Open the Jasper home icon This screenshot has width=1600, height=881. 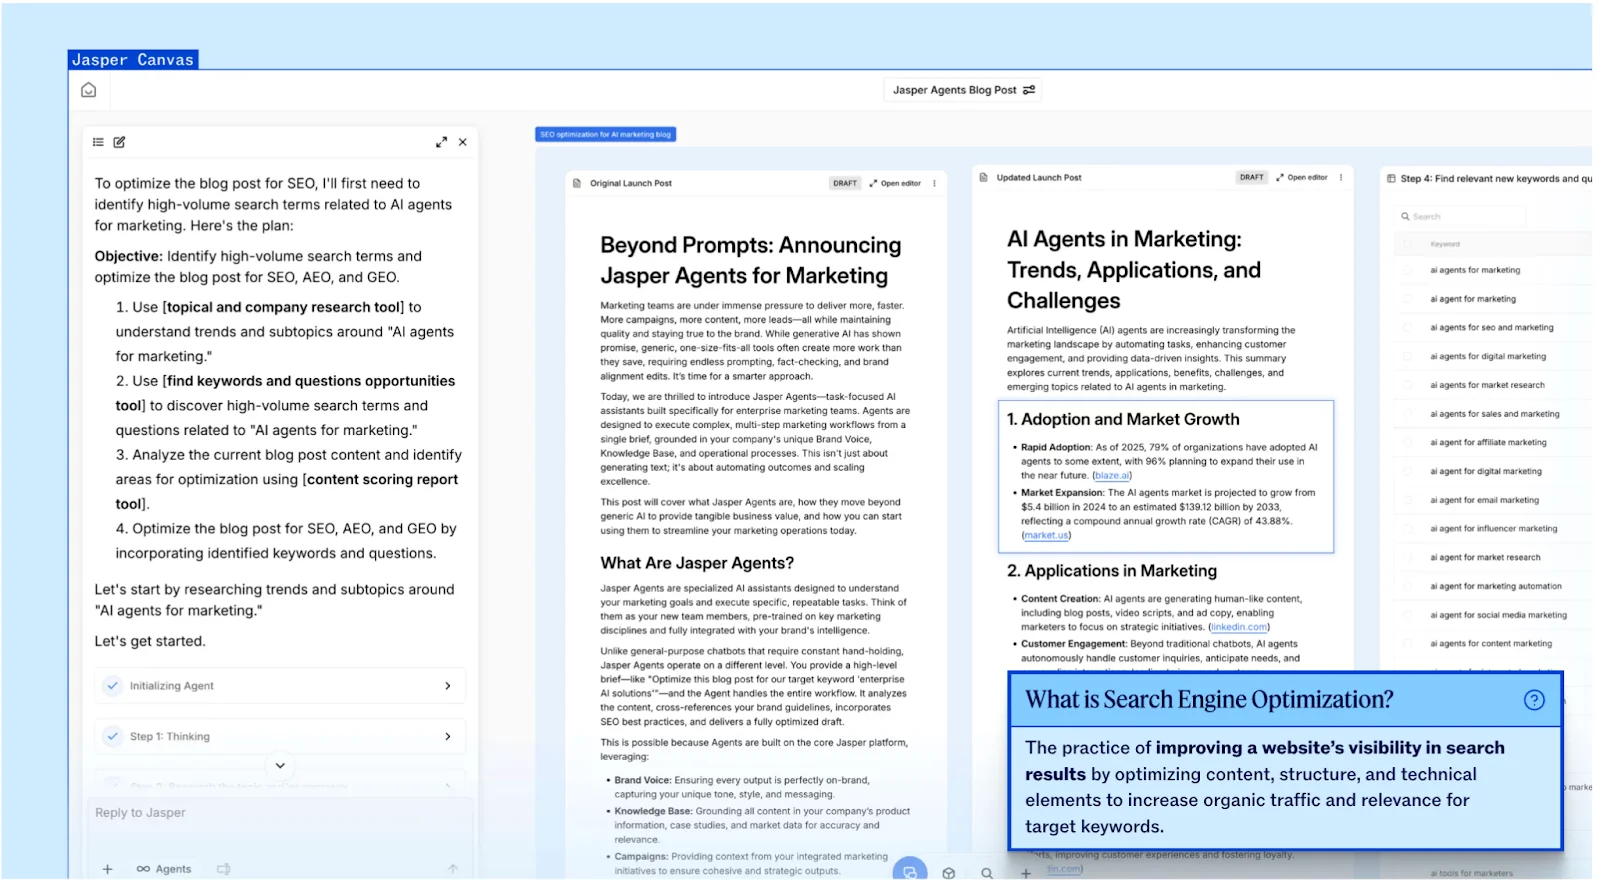pos(89,90)
